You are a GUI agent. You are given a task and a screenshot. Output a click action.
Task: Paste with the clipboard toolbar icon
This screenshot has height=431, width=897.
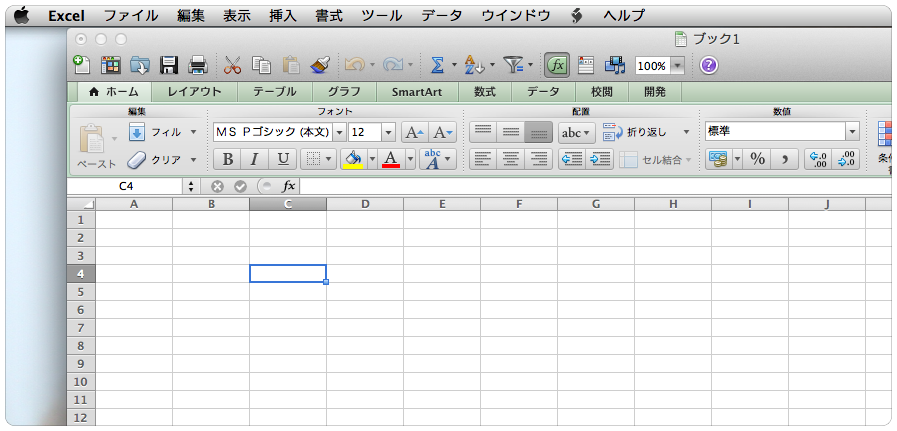291,65
